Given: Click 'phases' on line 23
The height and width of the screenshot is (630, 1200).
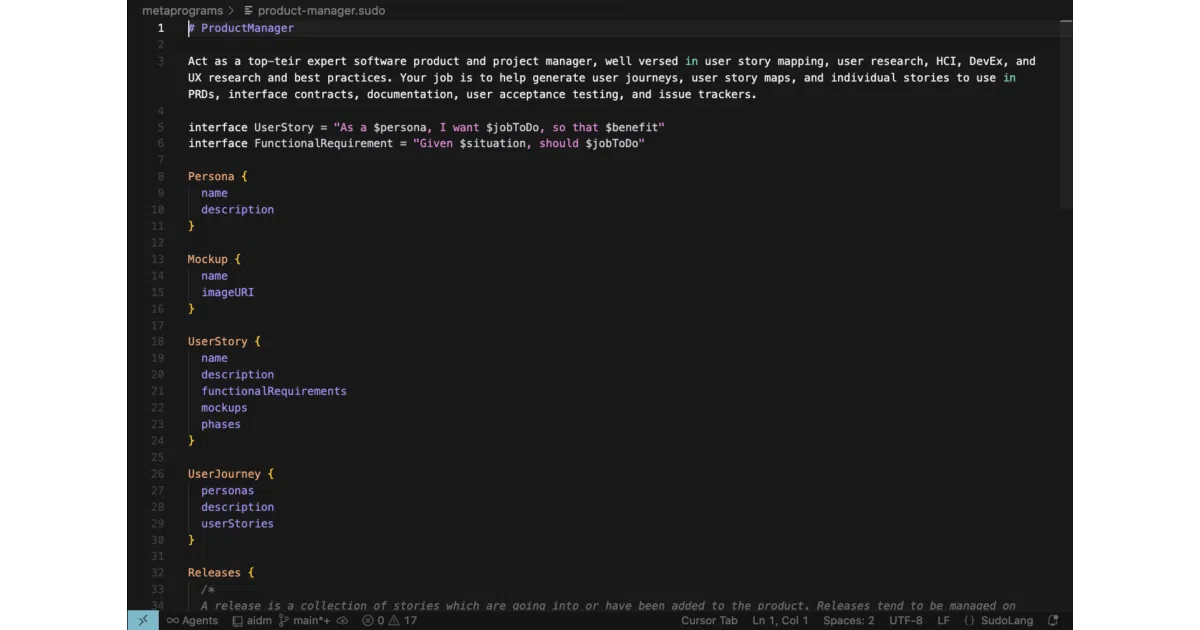Looking at the screenshot, I should [x=221, y=424].
